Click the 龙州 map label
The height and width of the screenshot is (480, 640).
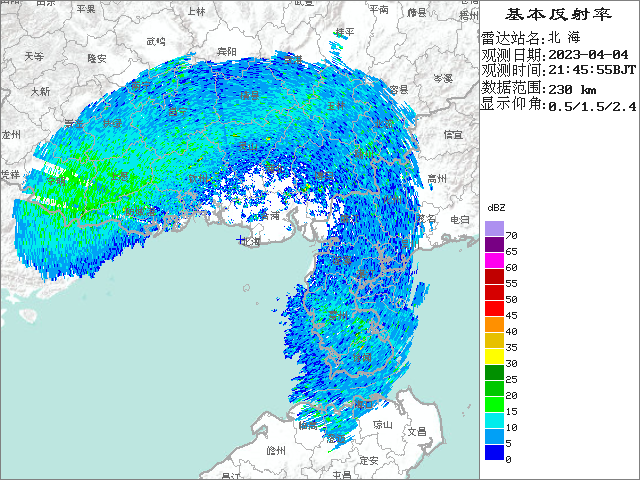tap(11, 135)
